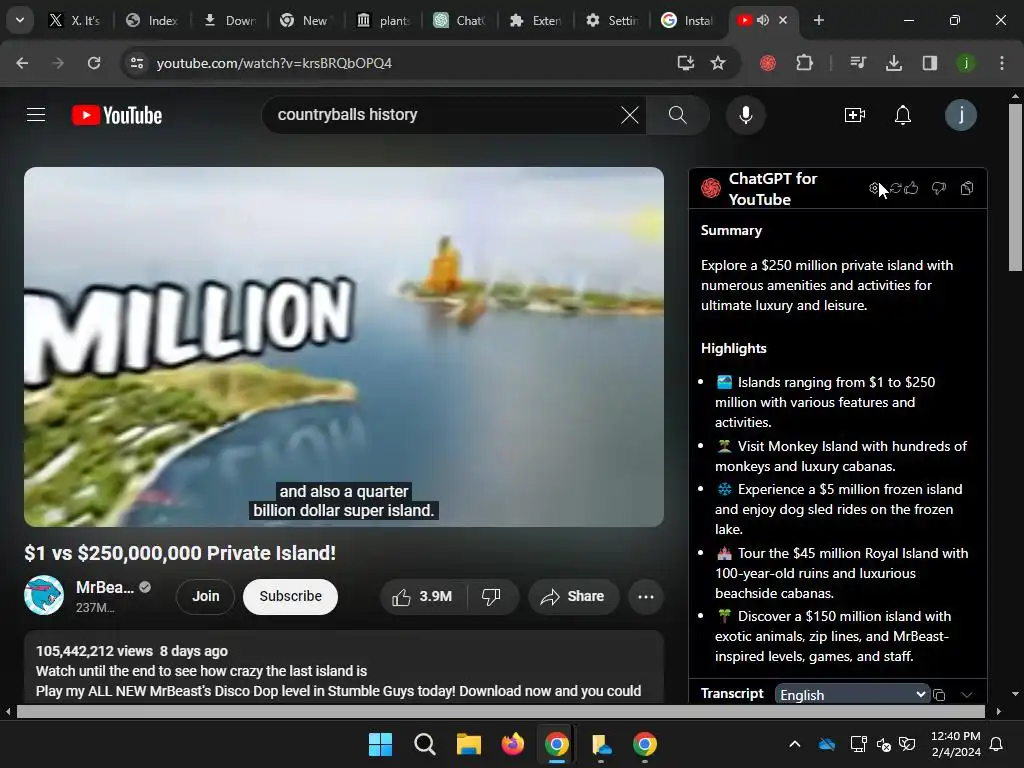The width and height of the screenshot is (1024, 768).
Task: Open the Chrome three-dot menu
Action: (x=1001, y=63)
